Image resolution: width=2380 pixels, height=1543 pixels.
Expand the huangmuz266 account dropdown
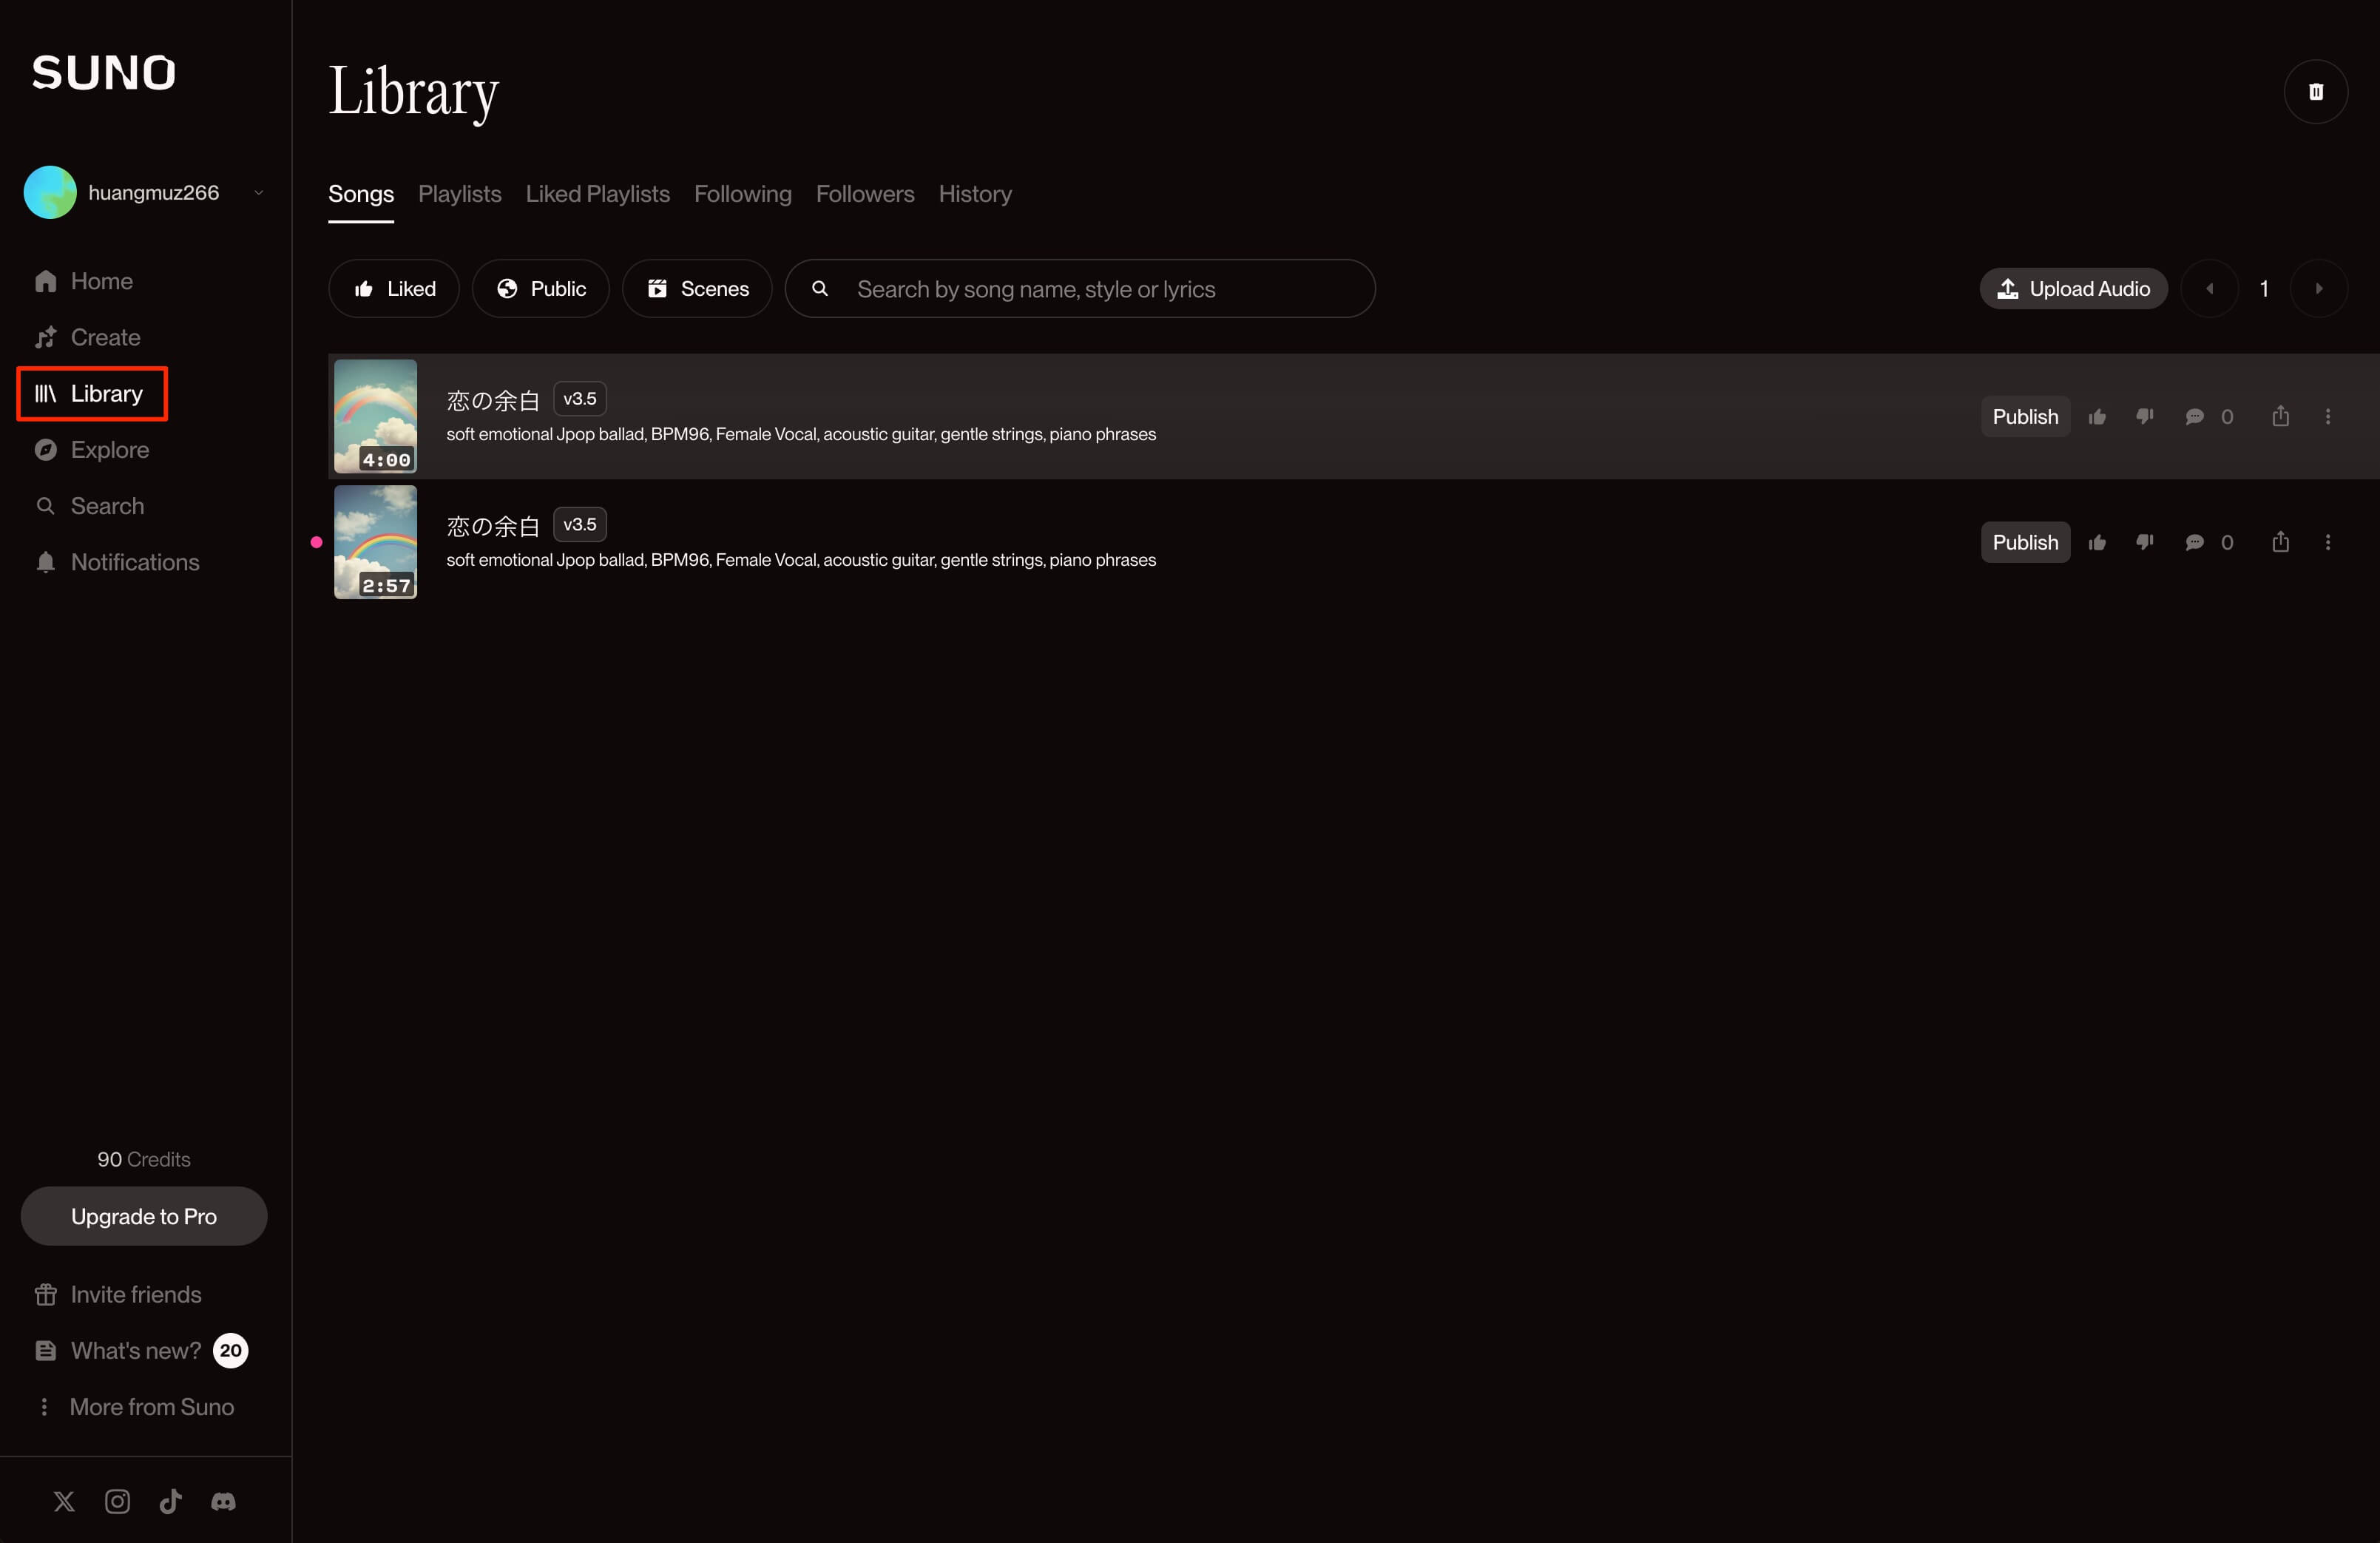coord(259,193)
